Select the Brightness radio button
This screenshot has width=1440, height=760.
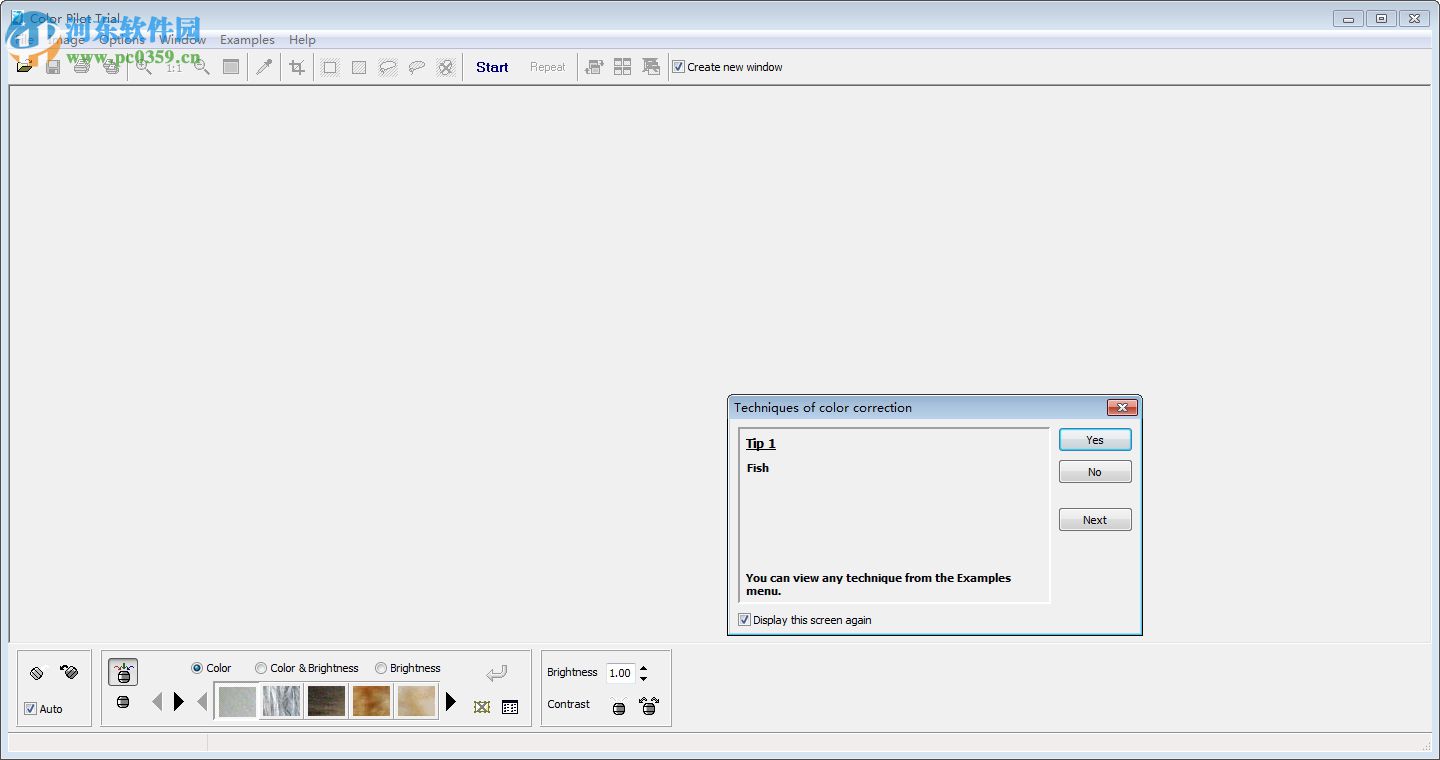coord(381,668)
